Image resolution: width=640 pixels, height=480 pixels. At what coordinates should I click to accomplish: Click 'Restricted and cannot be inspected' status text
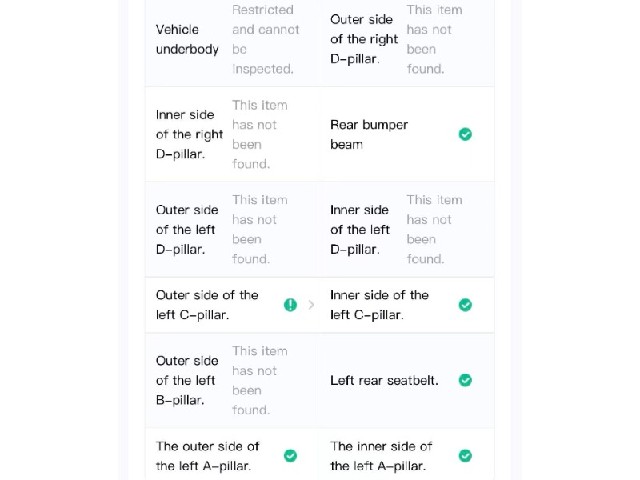pos(265,39)
